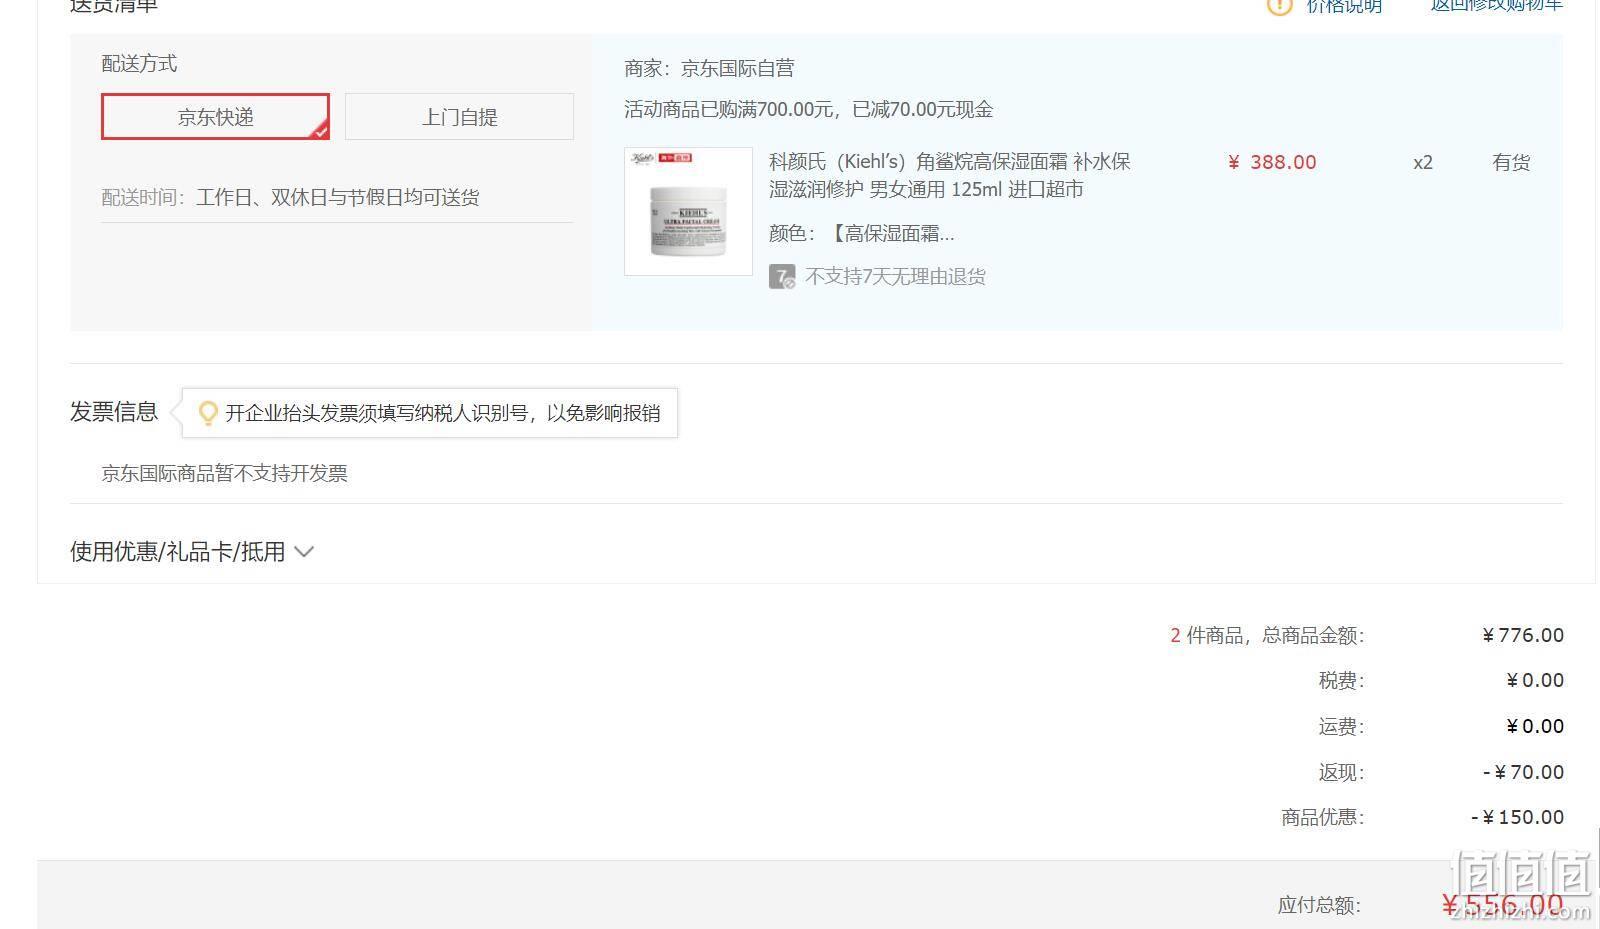Click the 商品优惠 -¥150.00 value

(1517, 817)
